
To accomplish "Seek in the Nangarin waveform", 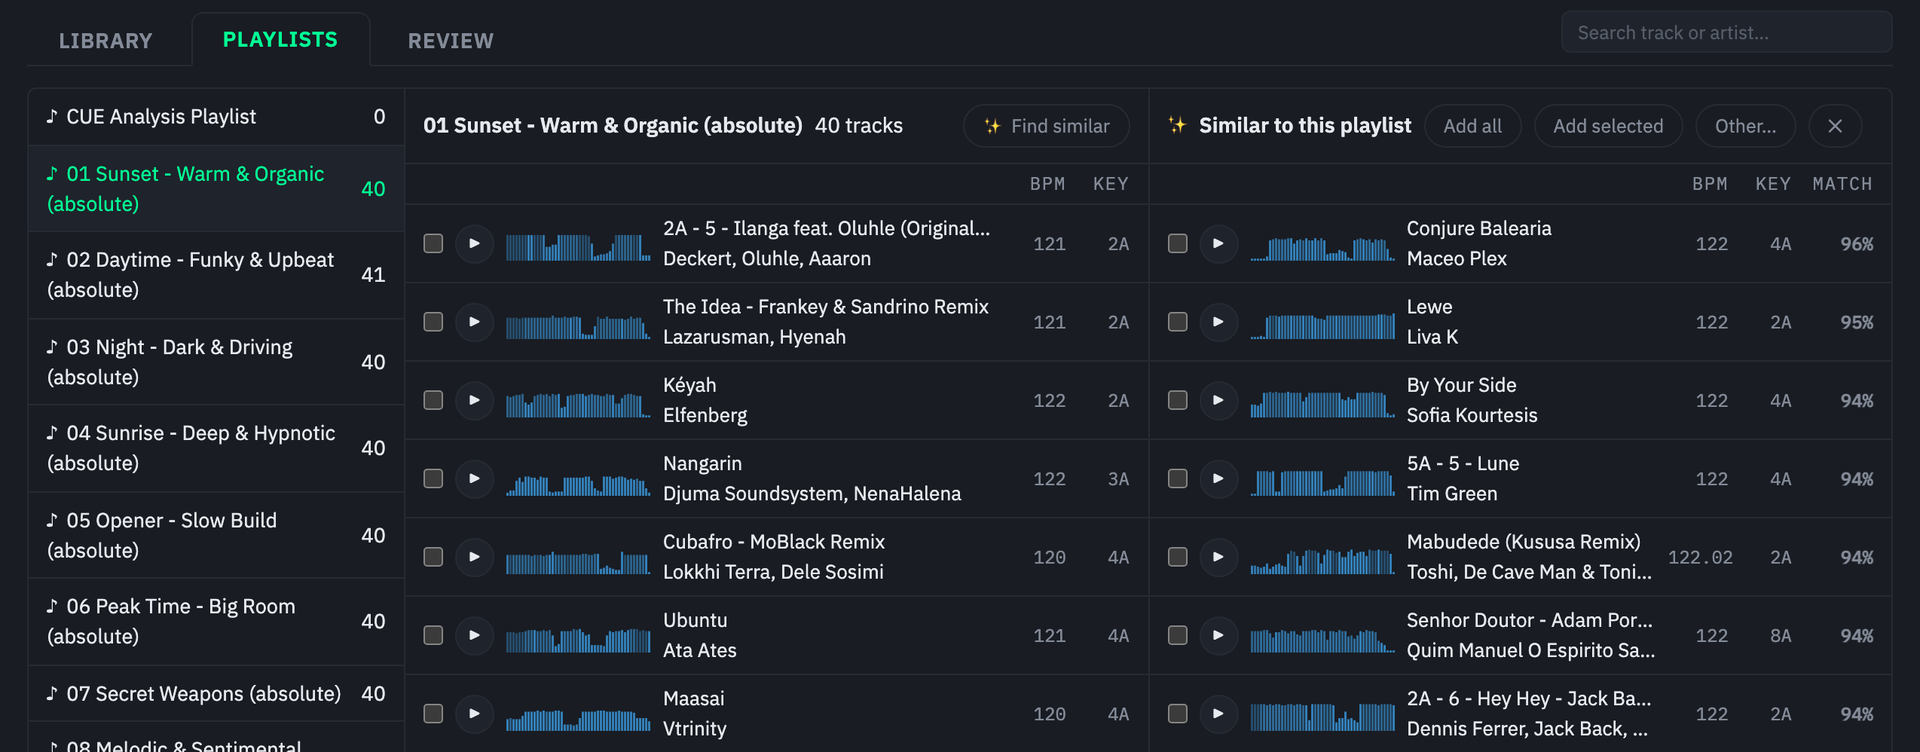I will 578,485.
